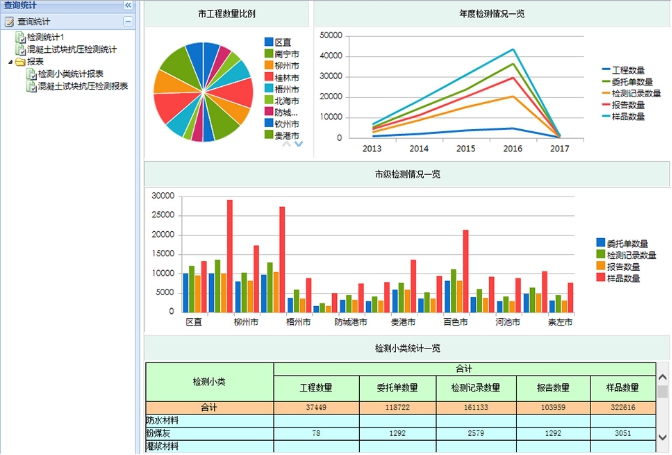Click the 检测小类统计报表 document icon
The height and width of the screenshot is (455, 672).
coord(31,74)
